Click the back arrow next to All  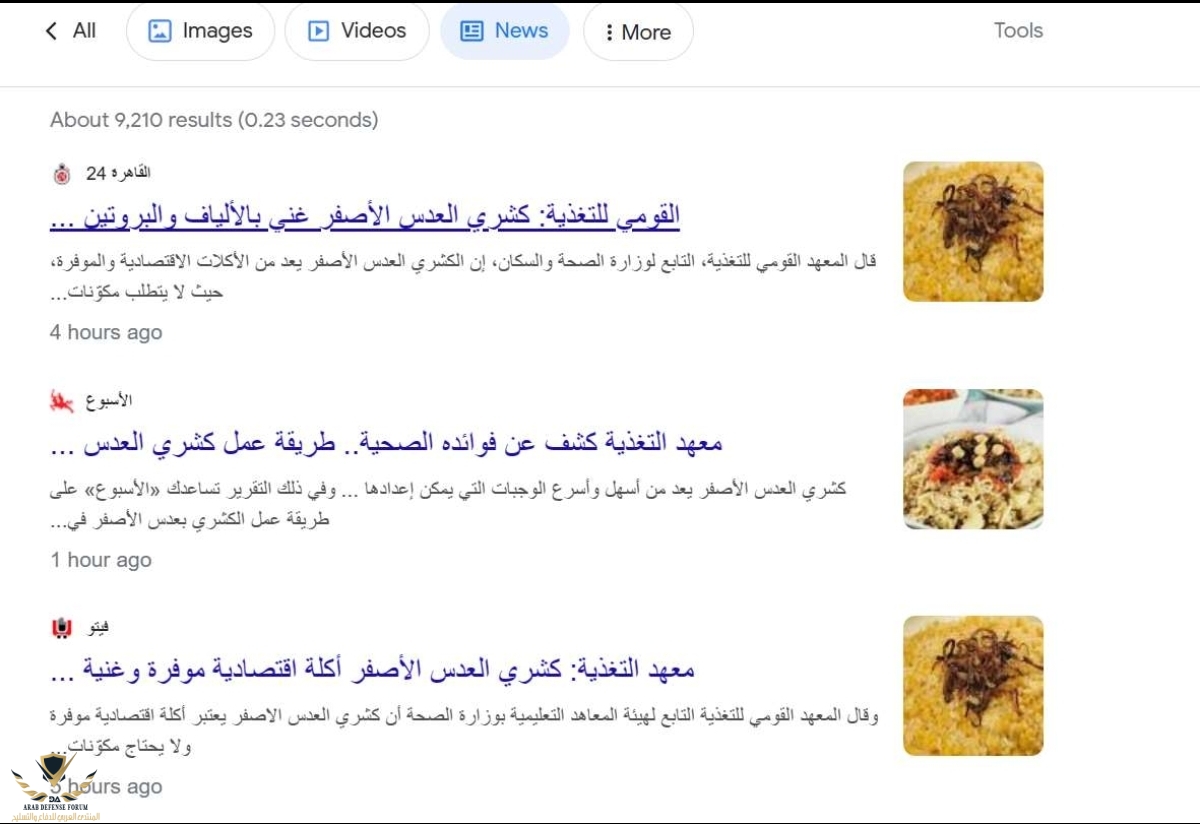(x=51, y=31)
